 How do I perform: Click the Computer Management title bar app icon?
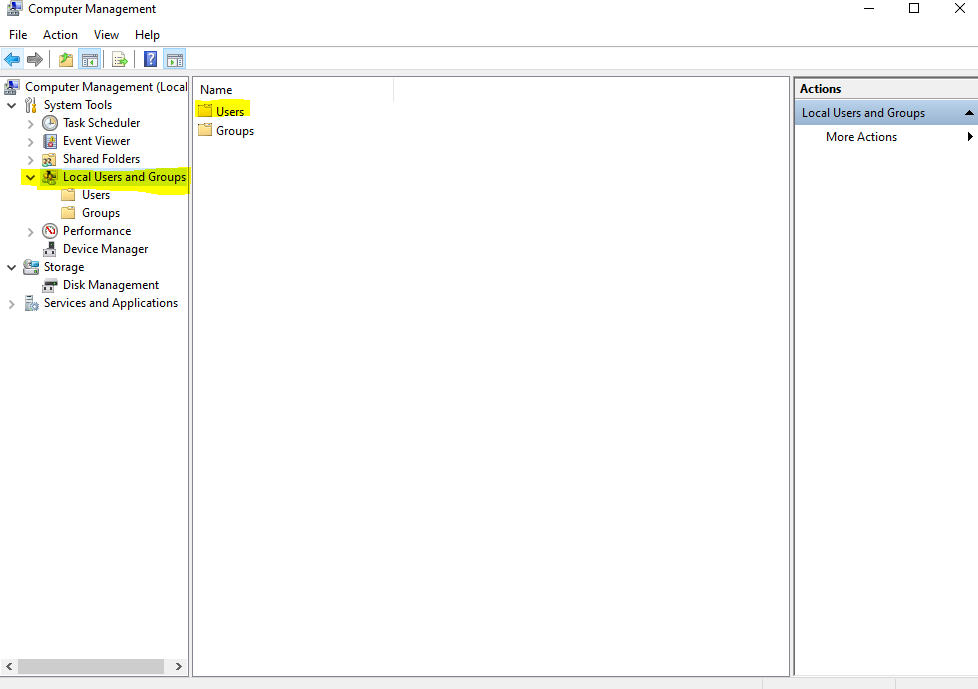(x=14, y=9)
